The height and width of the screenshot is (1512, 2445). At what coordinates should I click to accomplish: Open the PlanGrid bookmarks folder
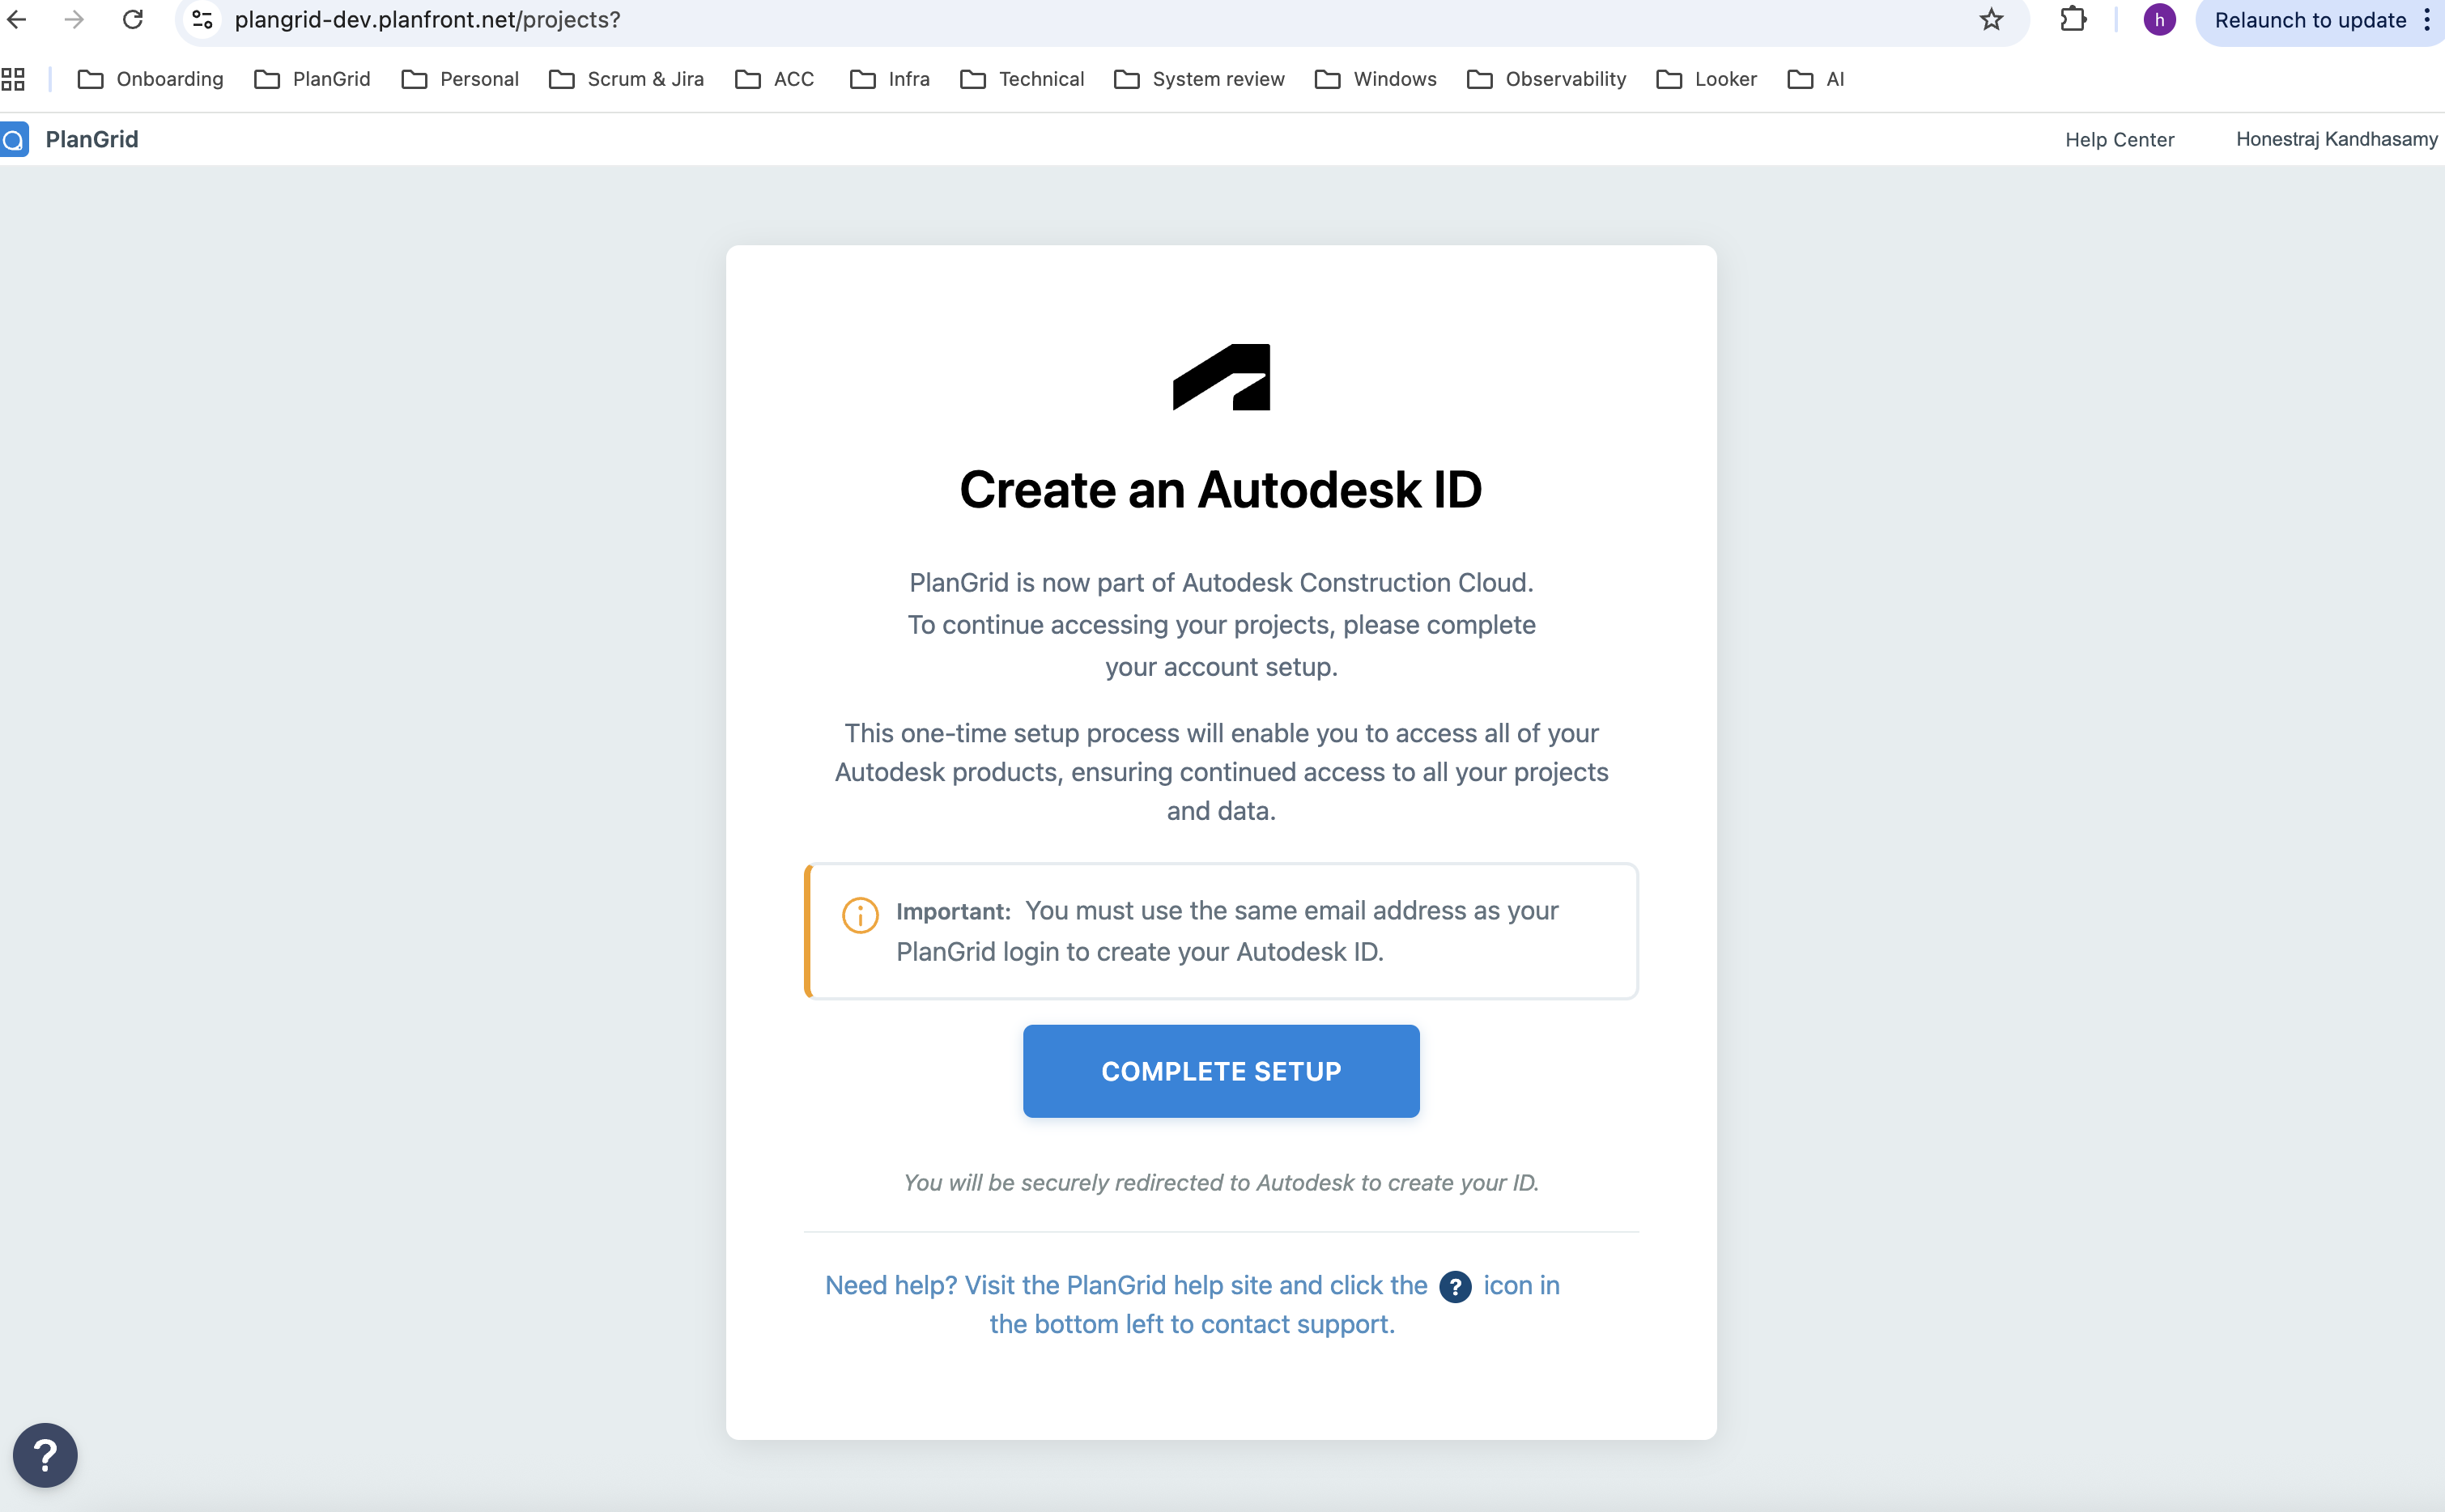coord(312,79)
